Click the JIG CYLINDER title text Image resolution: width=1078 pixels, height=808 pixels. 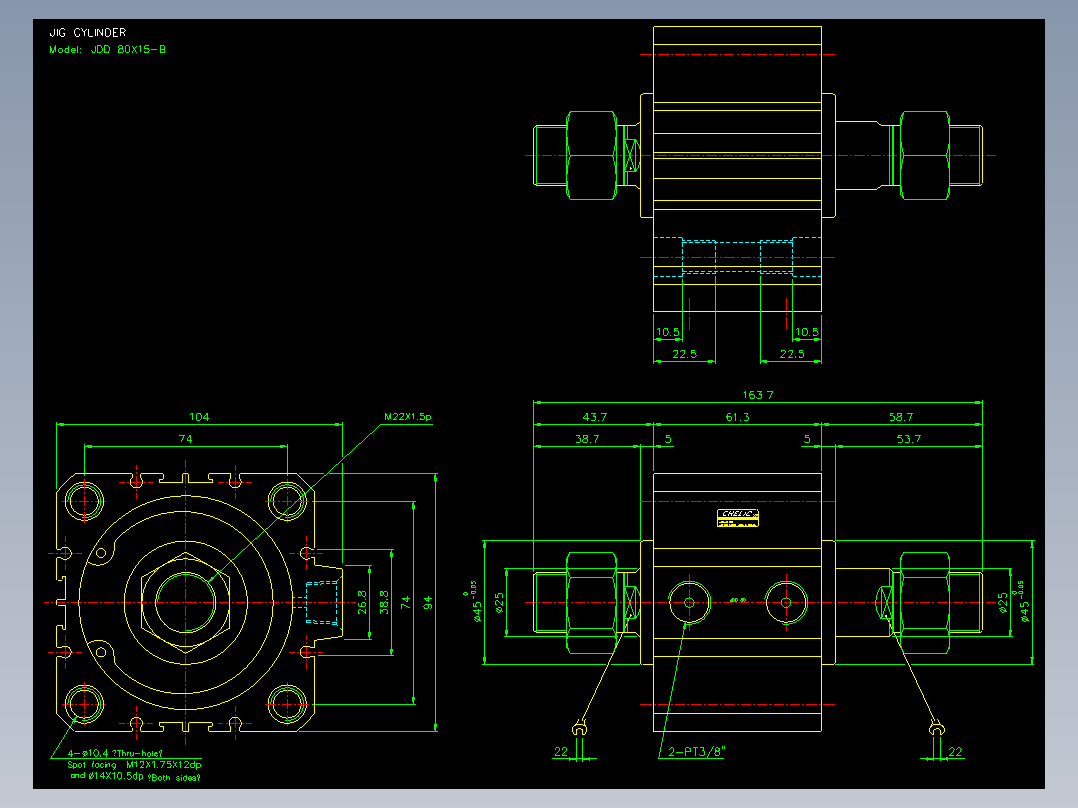(x=87, y=32)
